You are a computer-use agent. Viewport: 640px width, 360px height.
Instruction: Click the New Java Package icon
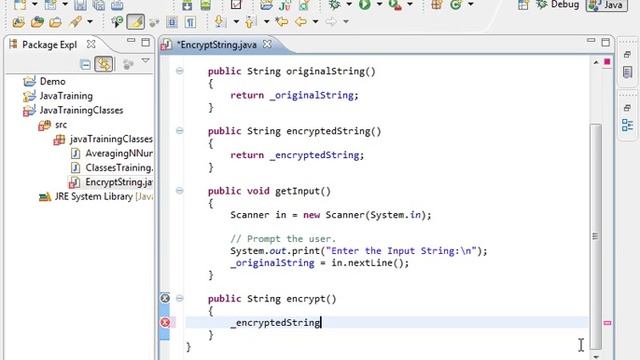(x=437, y=4)
